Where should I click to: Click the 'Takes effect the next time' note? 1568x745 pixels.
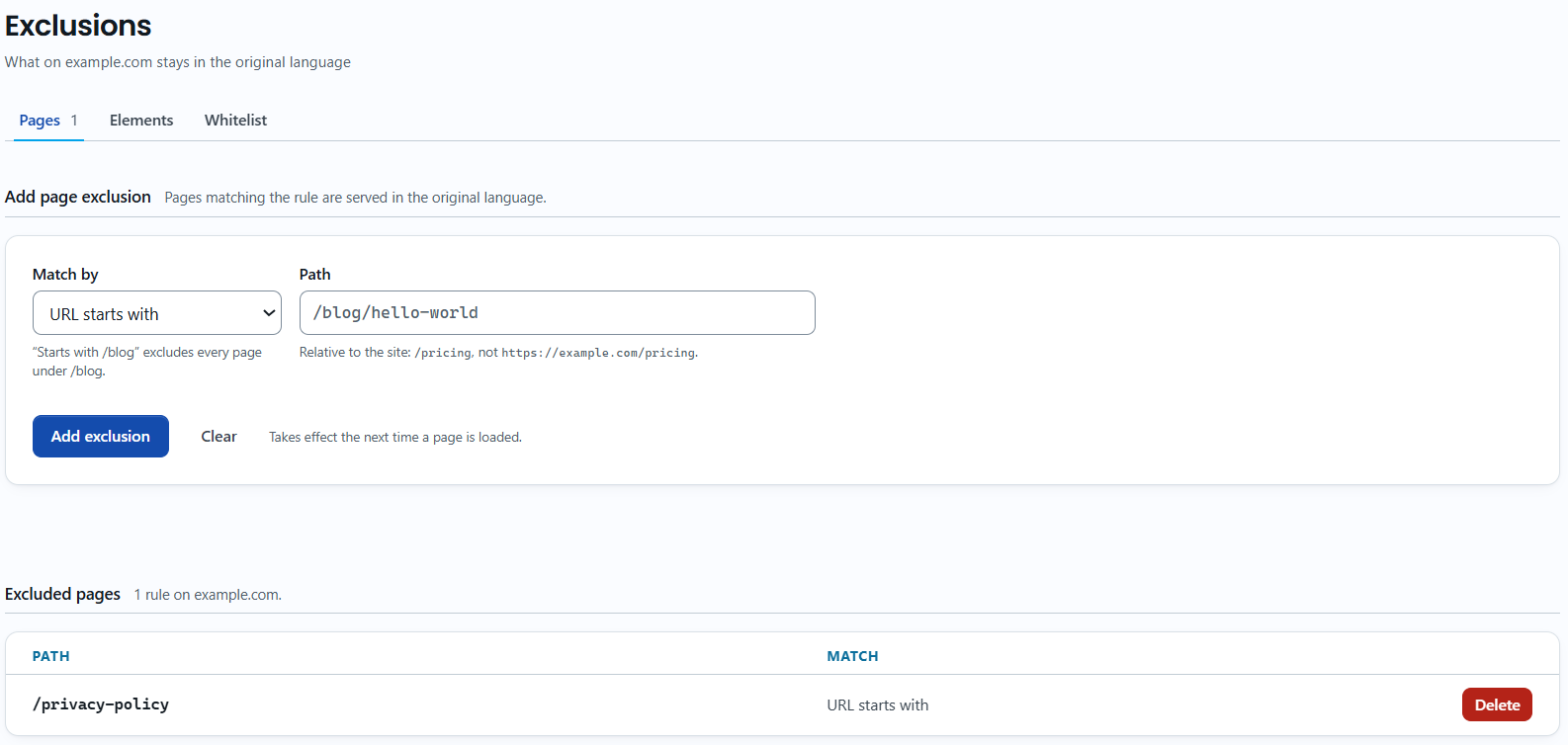(x=396, y=437)
